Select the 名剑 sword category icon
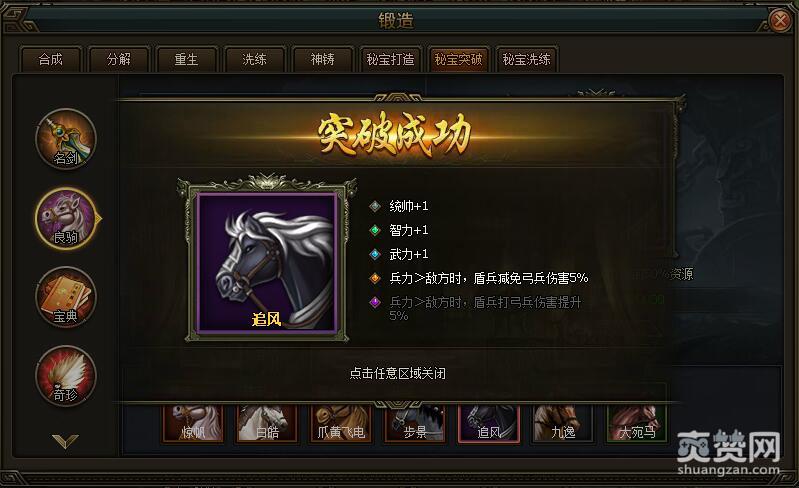 [66, 139]
